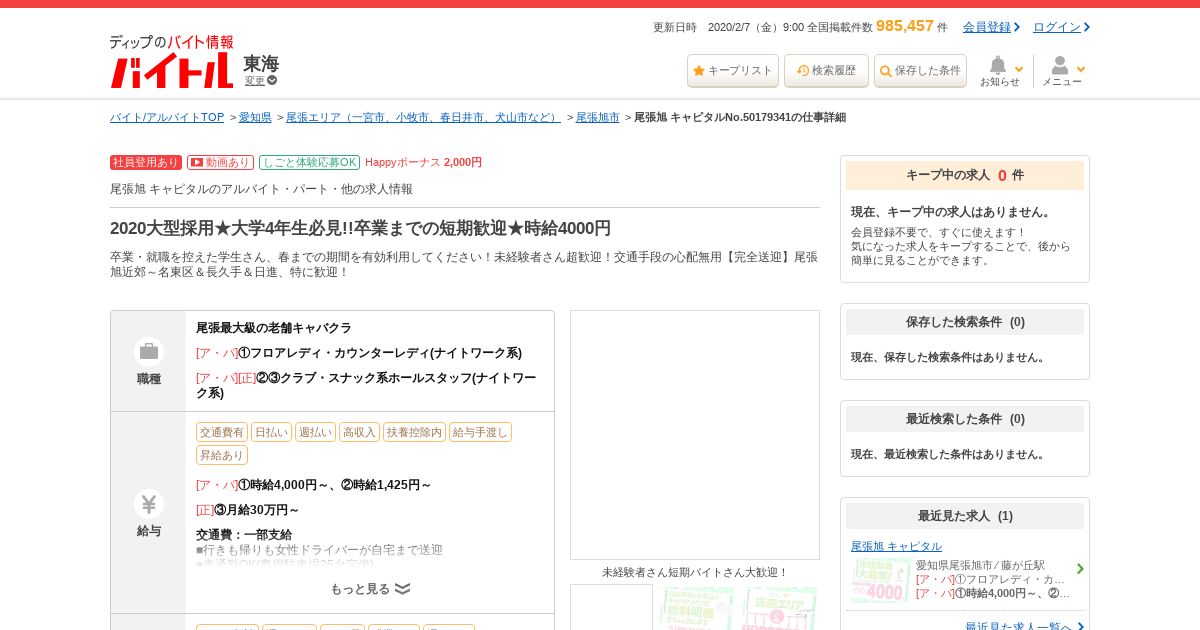Click the 最近検索した条件 (0) header
The width and height of the screenshot is (1200, 630).
[965, 419]
